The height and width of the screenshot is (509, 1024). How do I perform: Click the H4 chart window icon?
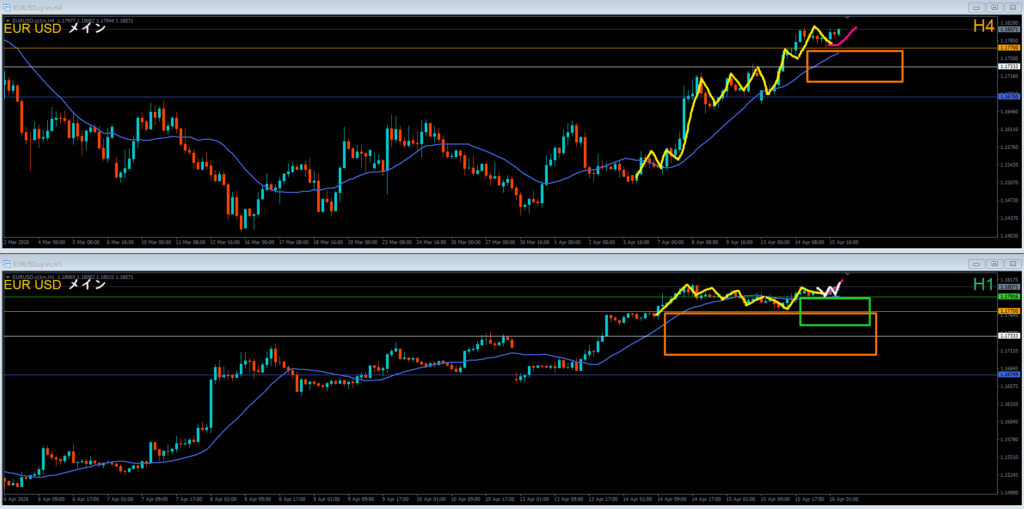pos(8,6)
